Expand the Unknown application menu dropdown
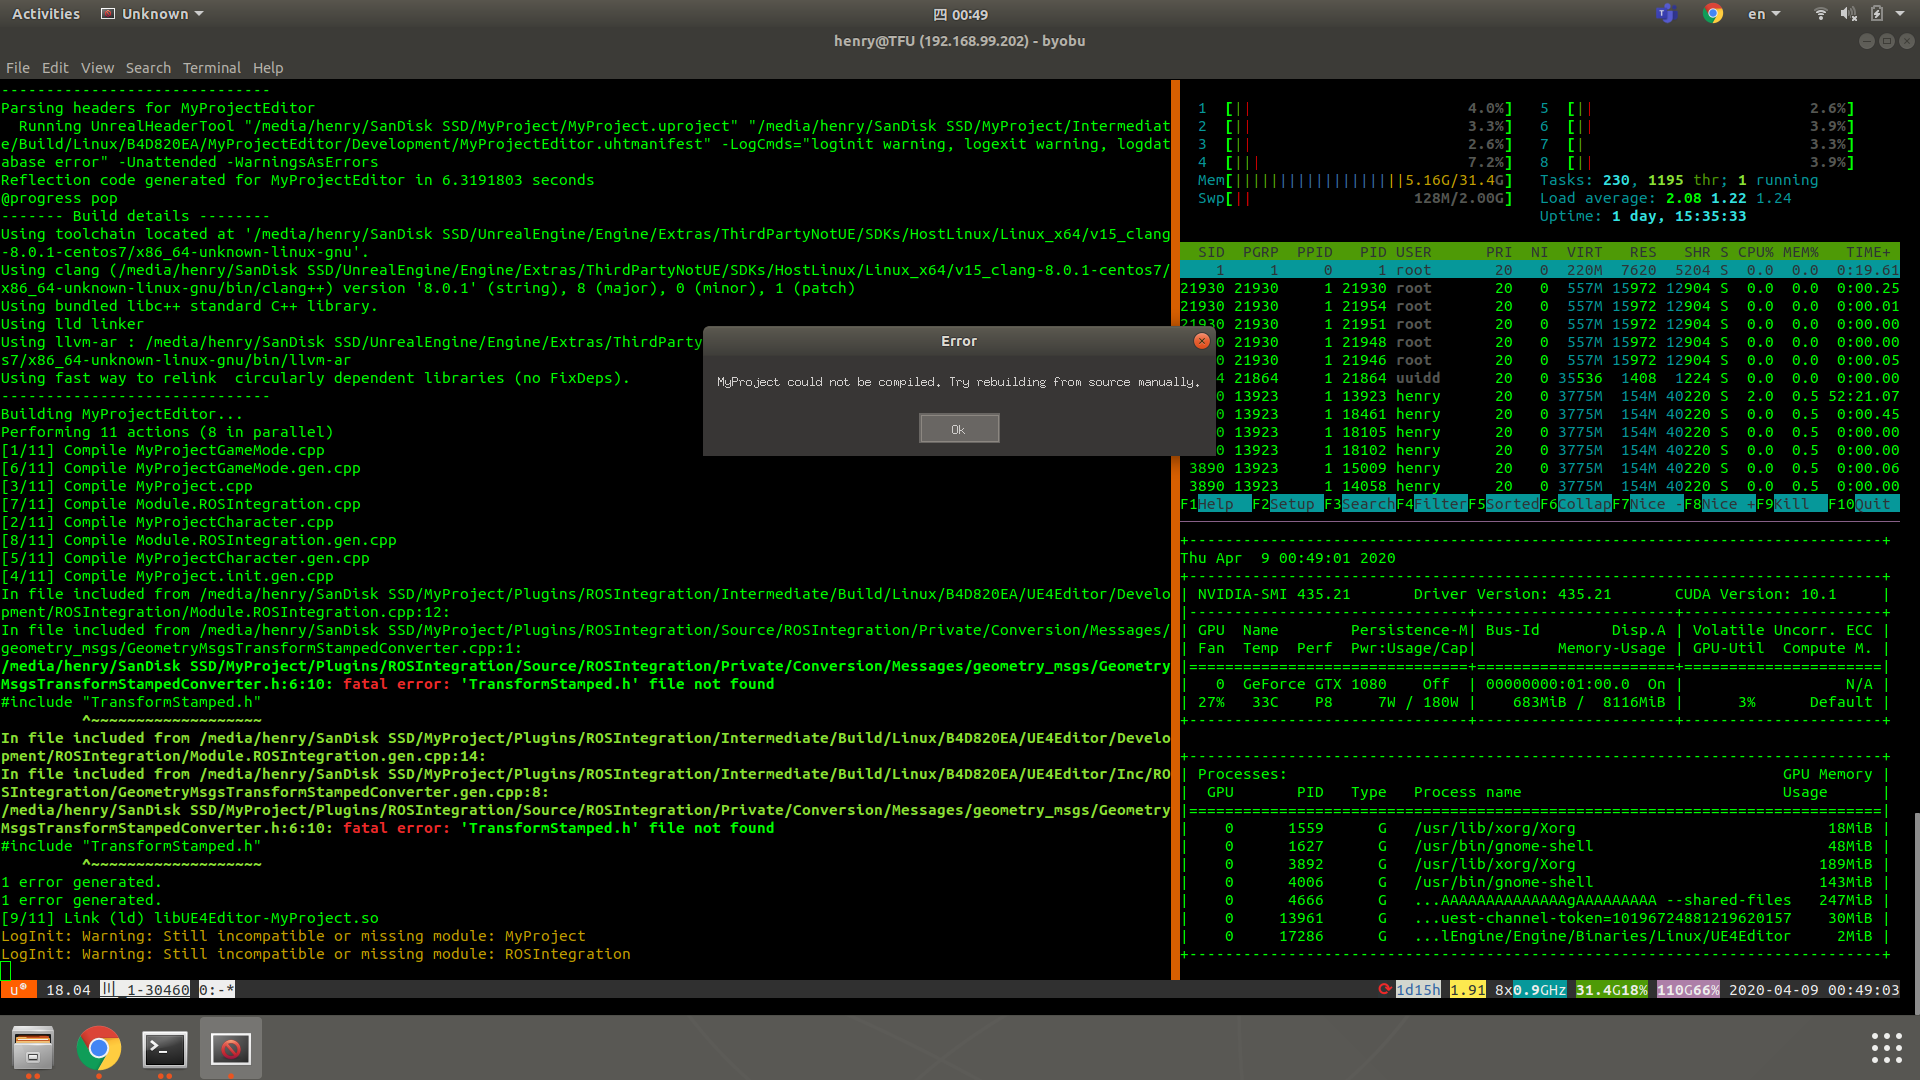The height and width of the screenshot is (1080, 1920). [153, 14]
